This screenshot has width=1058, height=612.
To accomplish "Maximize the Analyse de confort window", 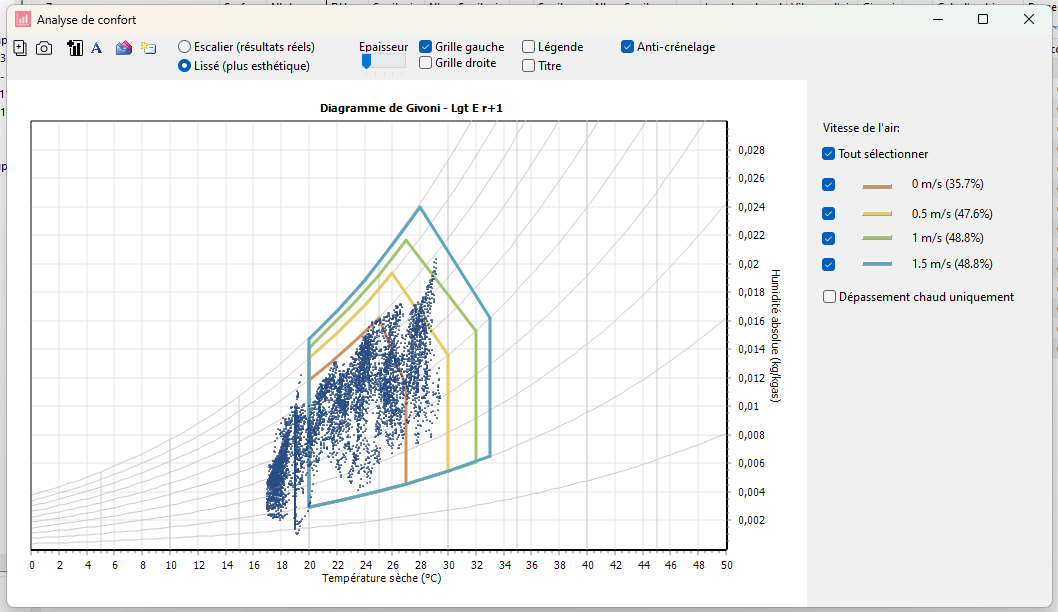I will (x=983, y=19).
